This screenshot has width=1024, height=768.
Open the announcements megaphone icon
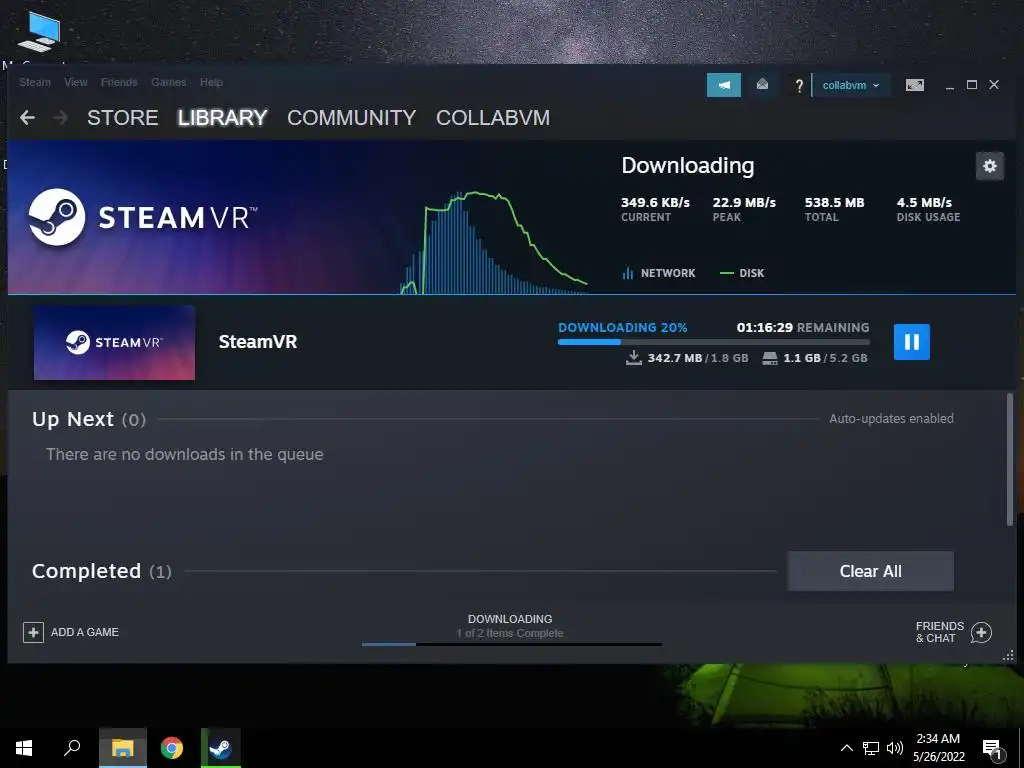click(724, 85)
